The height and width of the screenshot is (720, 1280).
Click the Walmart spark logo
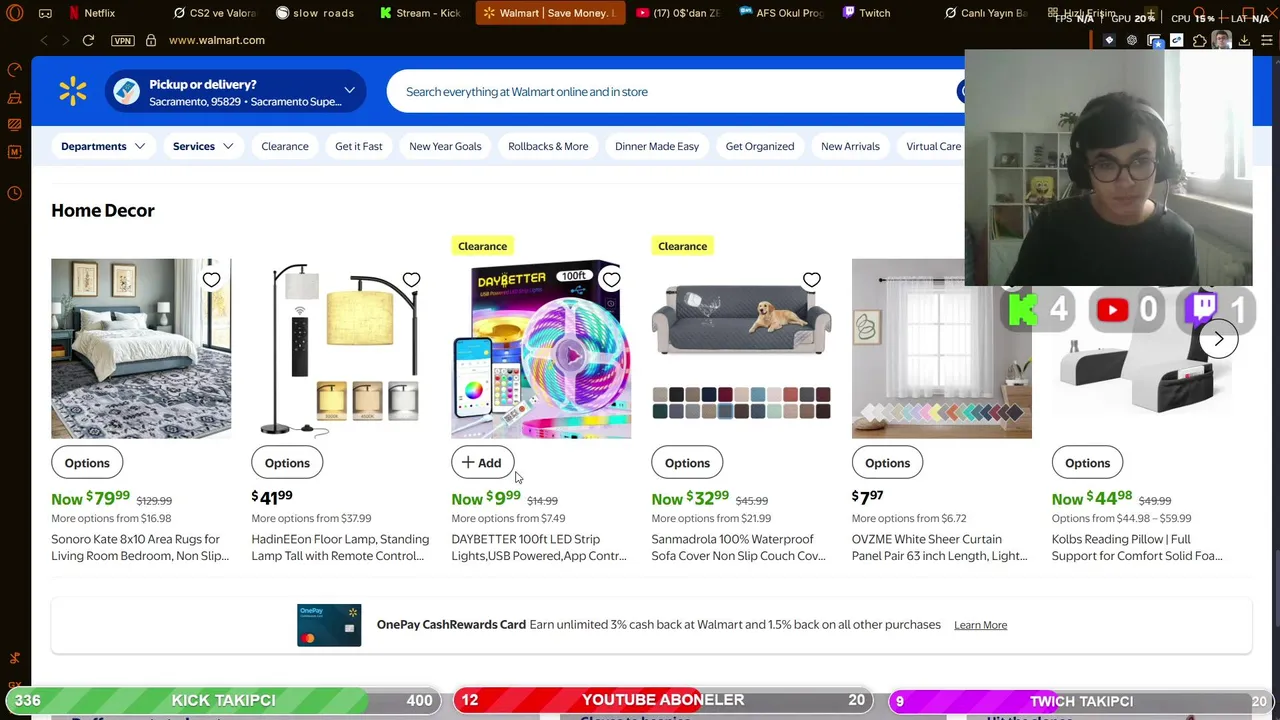72,91
